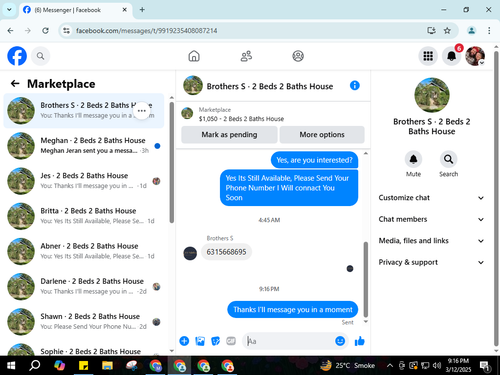
Task: Open the Groups icon in top navigation
Action: pyautogui.click(x=298, y=56)
